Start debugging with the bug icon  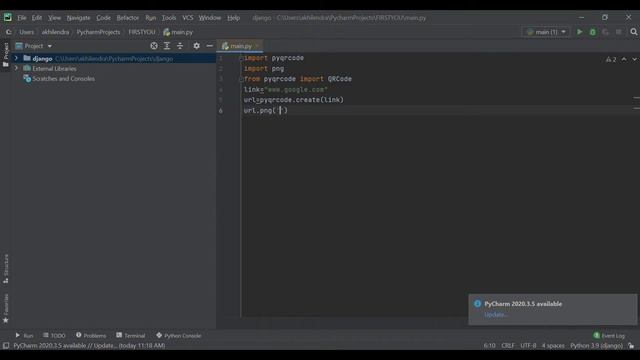[x=593, y=32]
